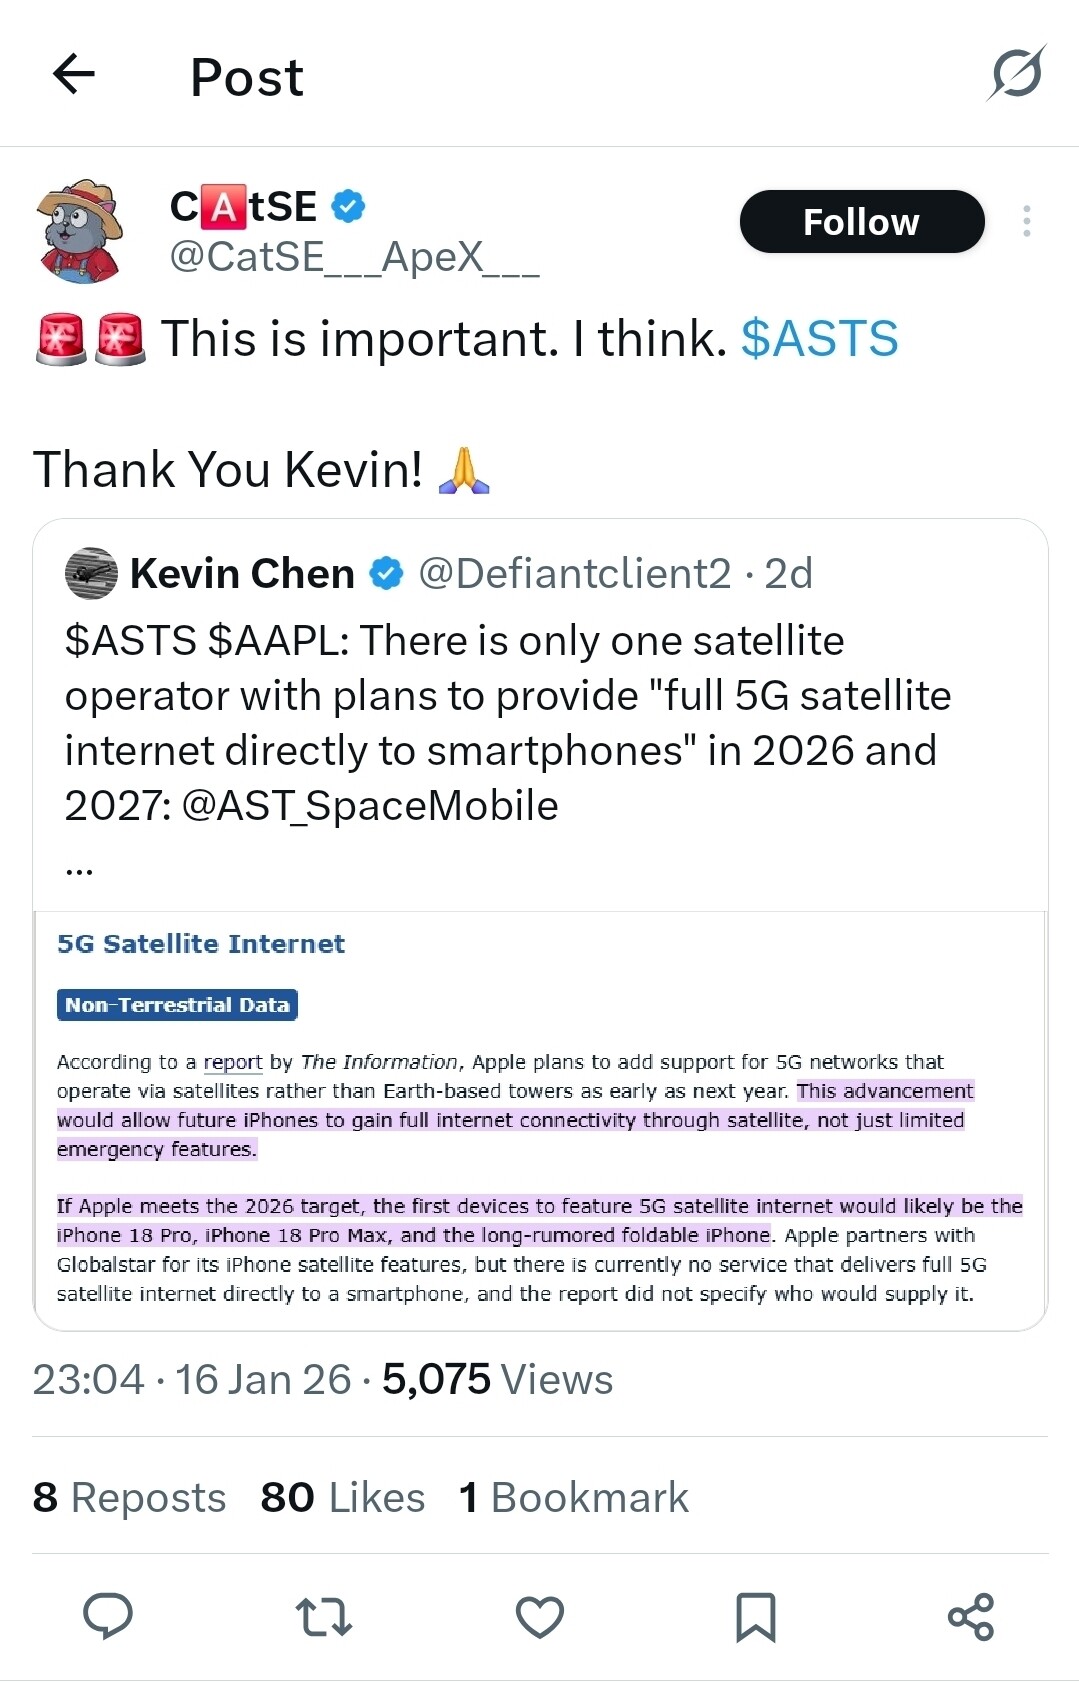
Task: View the 8 Reposts list
Action: coord(130,1497)
